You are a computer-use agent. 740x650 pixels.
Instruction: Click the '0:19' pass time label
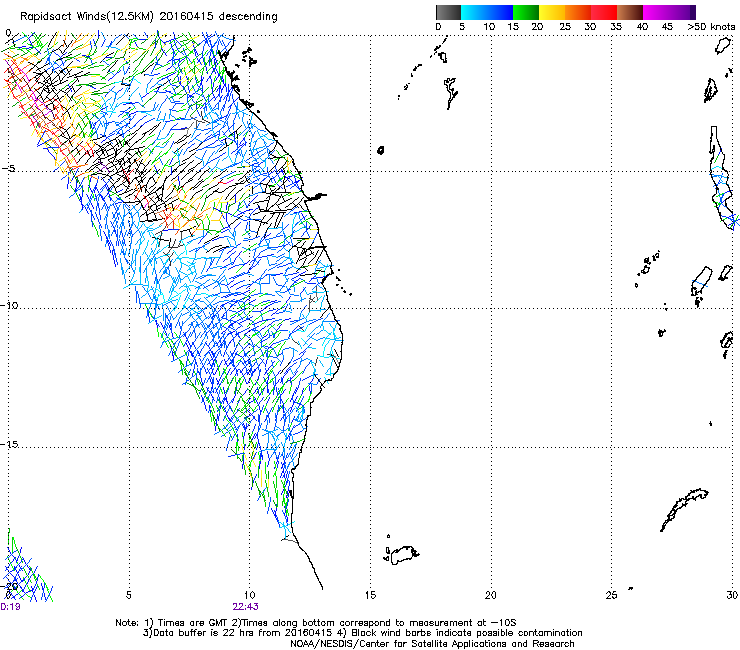[10, 606]
